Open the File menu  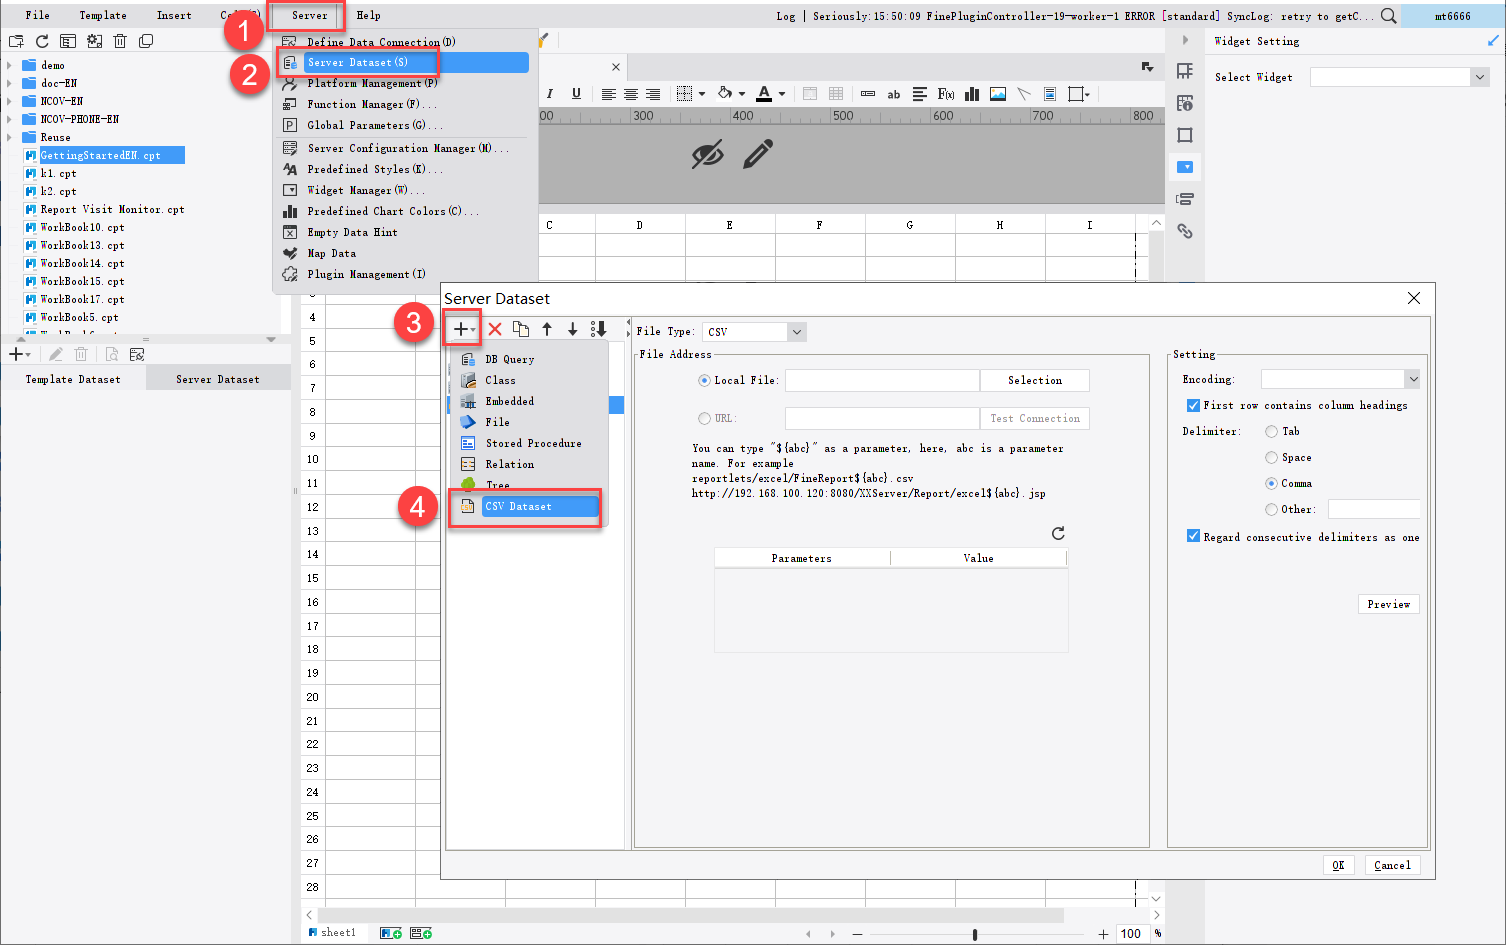click(x=37, y=15)
